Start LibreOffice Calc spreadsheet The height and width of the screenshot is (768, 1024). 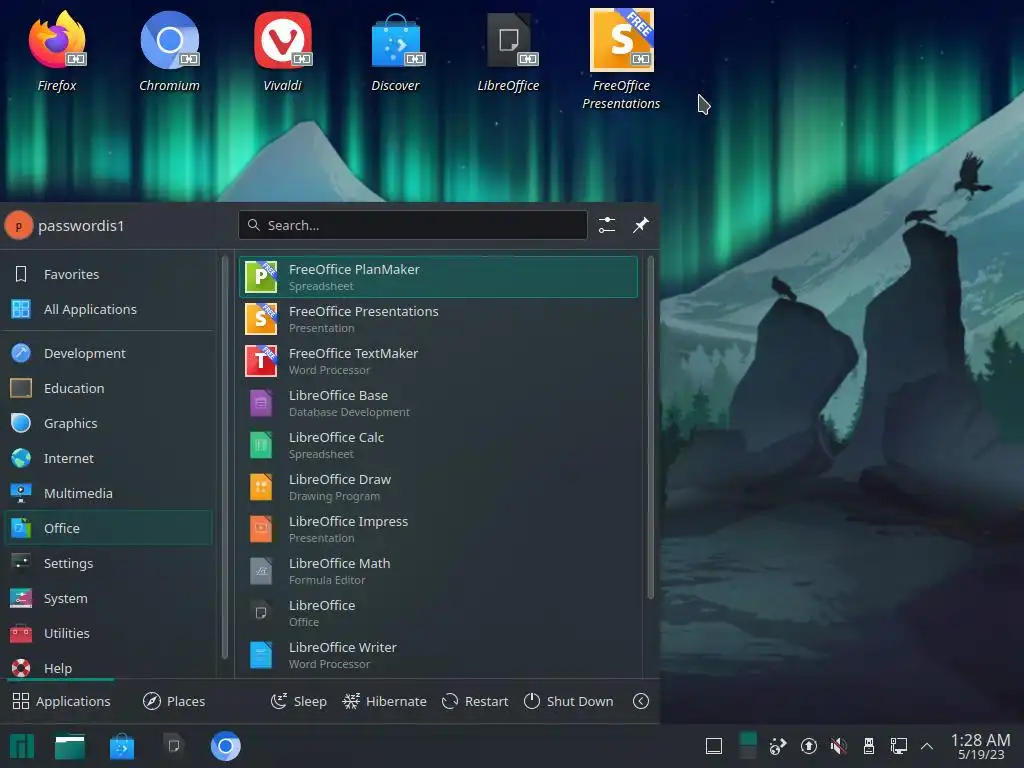438,445
